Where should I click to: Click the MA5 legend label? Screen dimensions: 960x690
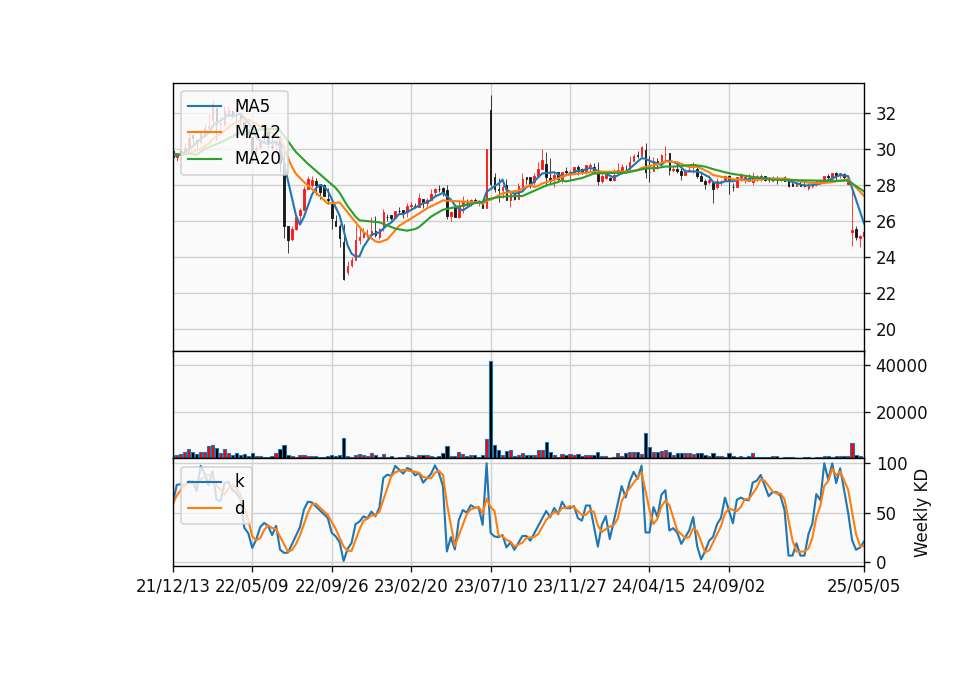(x=252, y=106)
